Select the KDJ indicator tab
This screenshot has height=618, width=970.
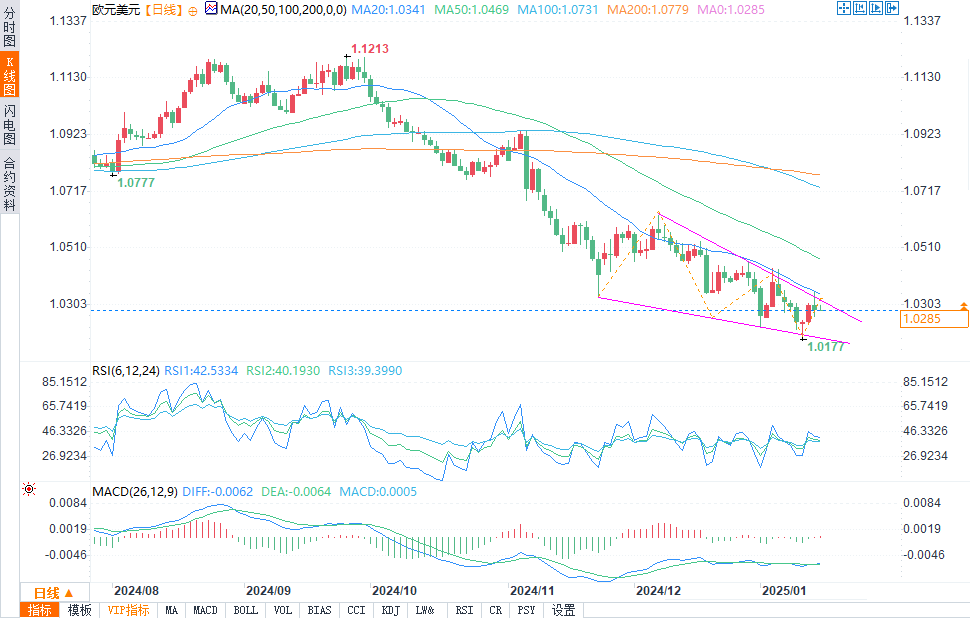(x=390, y=610)
